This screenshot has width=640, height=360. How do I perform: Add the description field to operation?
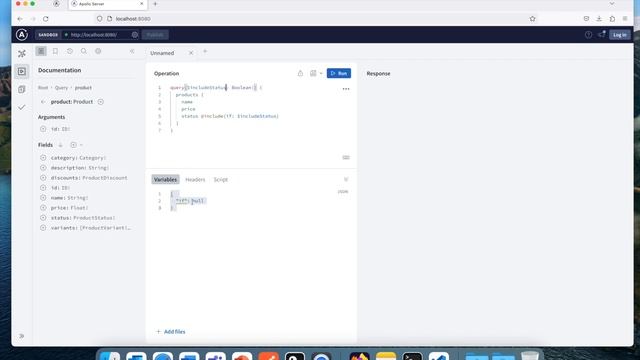[43, 168]
